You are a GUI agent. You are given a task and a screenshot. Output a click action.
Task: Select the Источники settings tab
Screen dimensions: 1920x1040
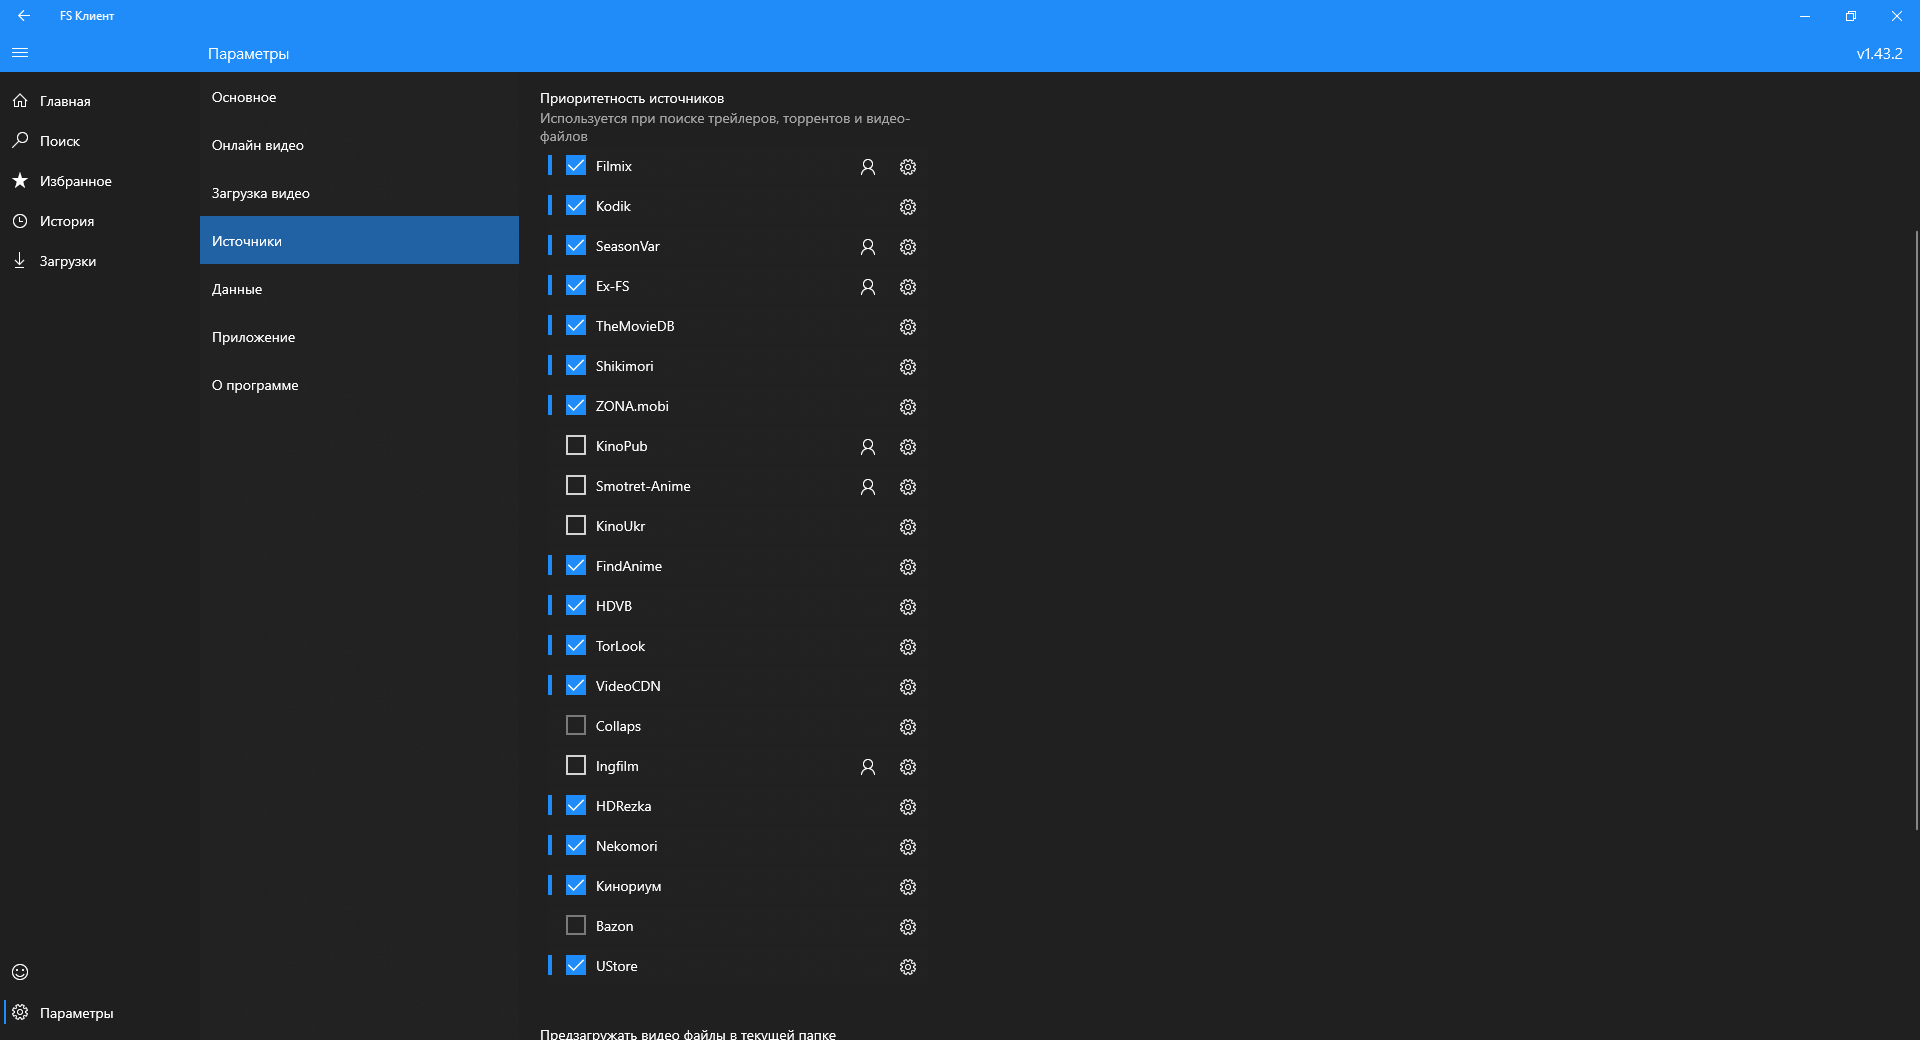[x=359, y=241]
